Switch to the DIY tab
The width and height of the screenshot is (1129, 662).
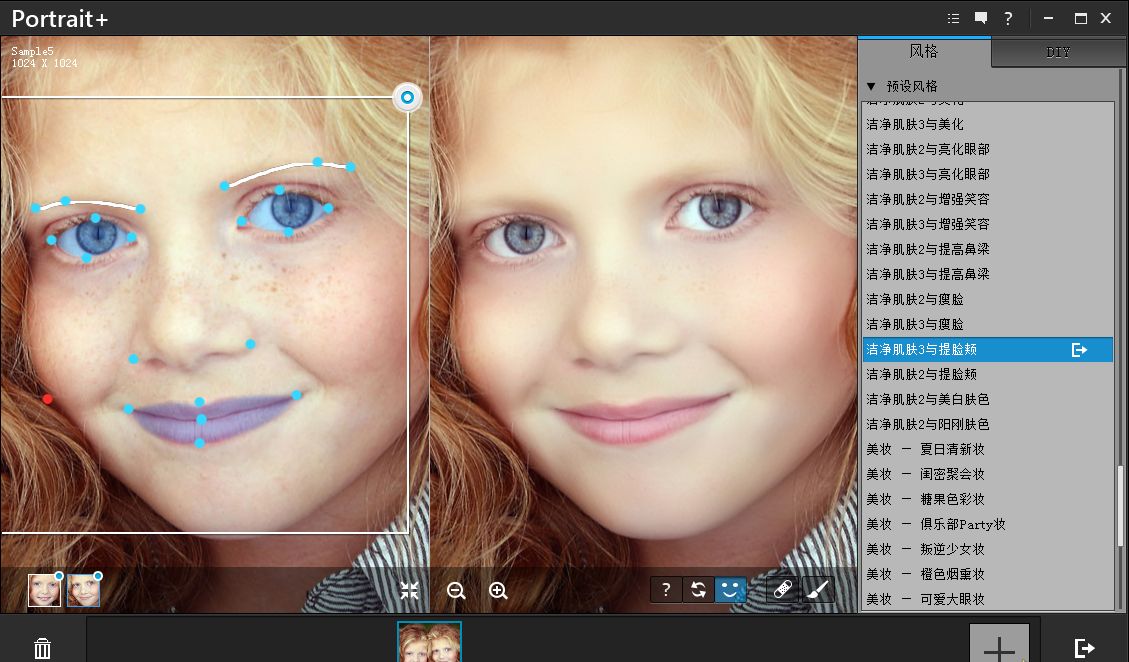1058,53
